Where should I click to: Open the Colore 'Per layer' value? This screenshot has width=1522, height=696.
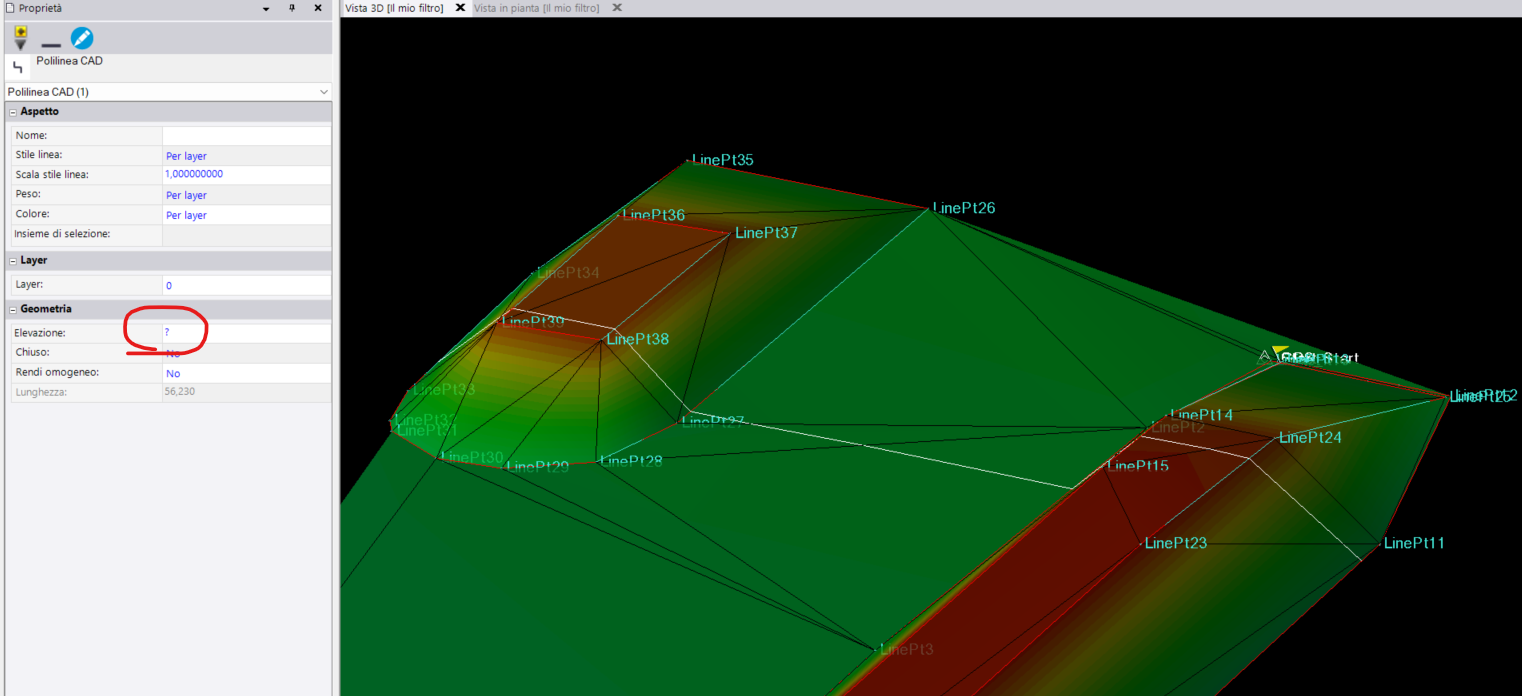pyautogui.click(x=246, y=214)
